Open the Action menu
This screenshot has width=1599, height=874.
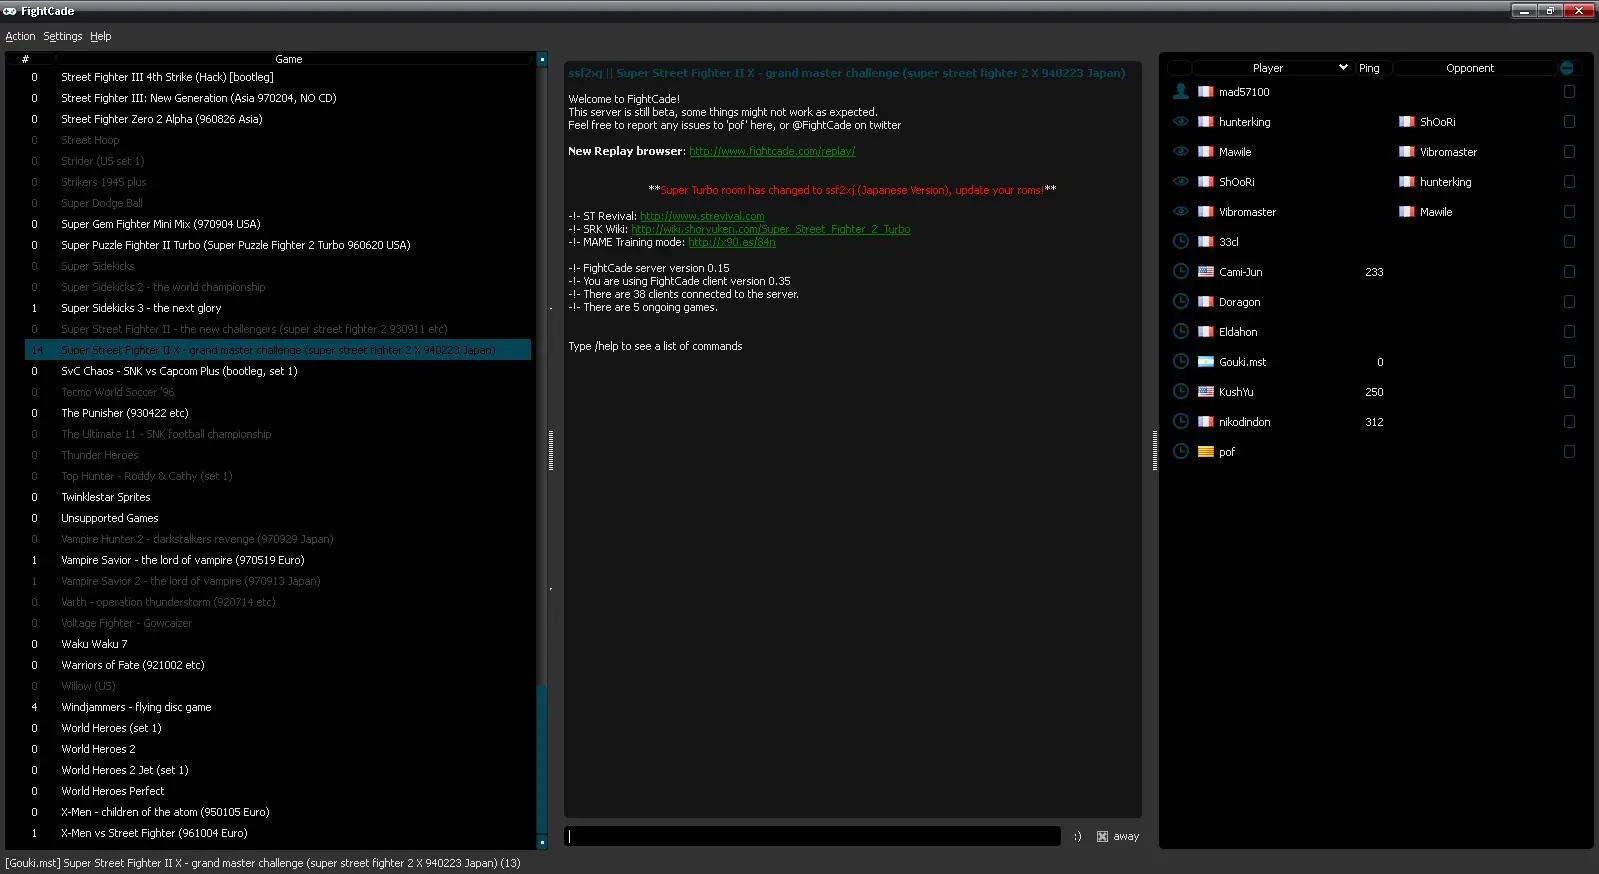[20, 36]
